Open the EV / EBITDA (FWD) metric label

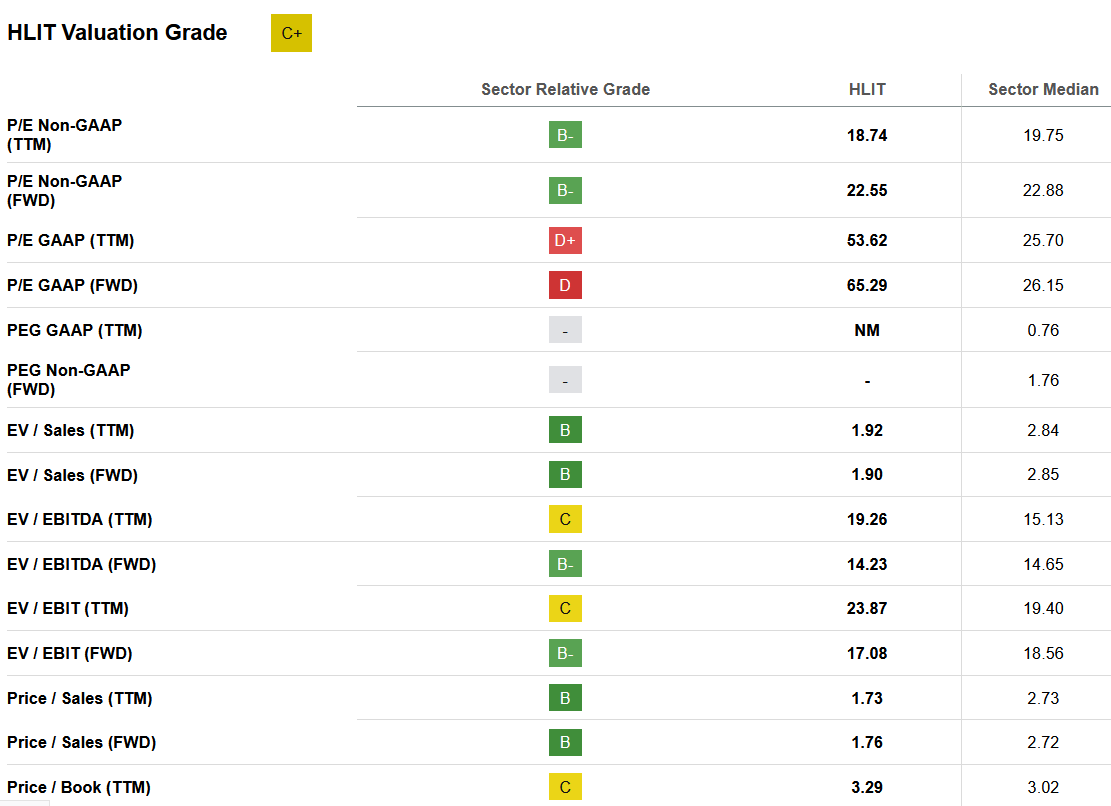pyautogui.click(x=81, y=564)
